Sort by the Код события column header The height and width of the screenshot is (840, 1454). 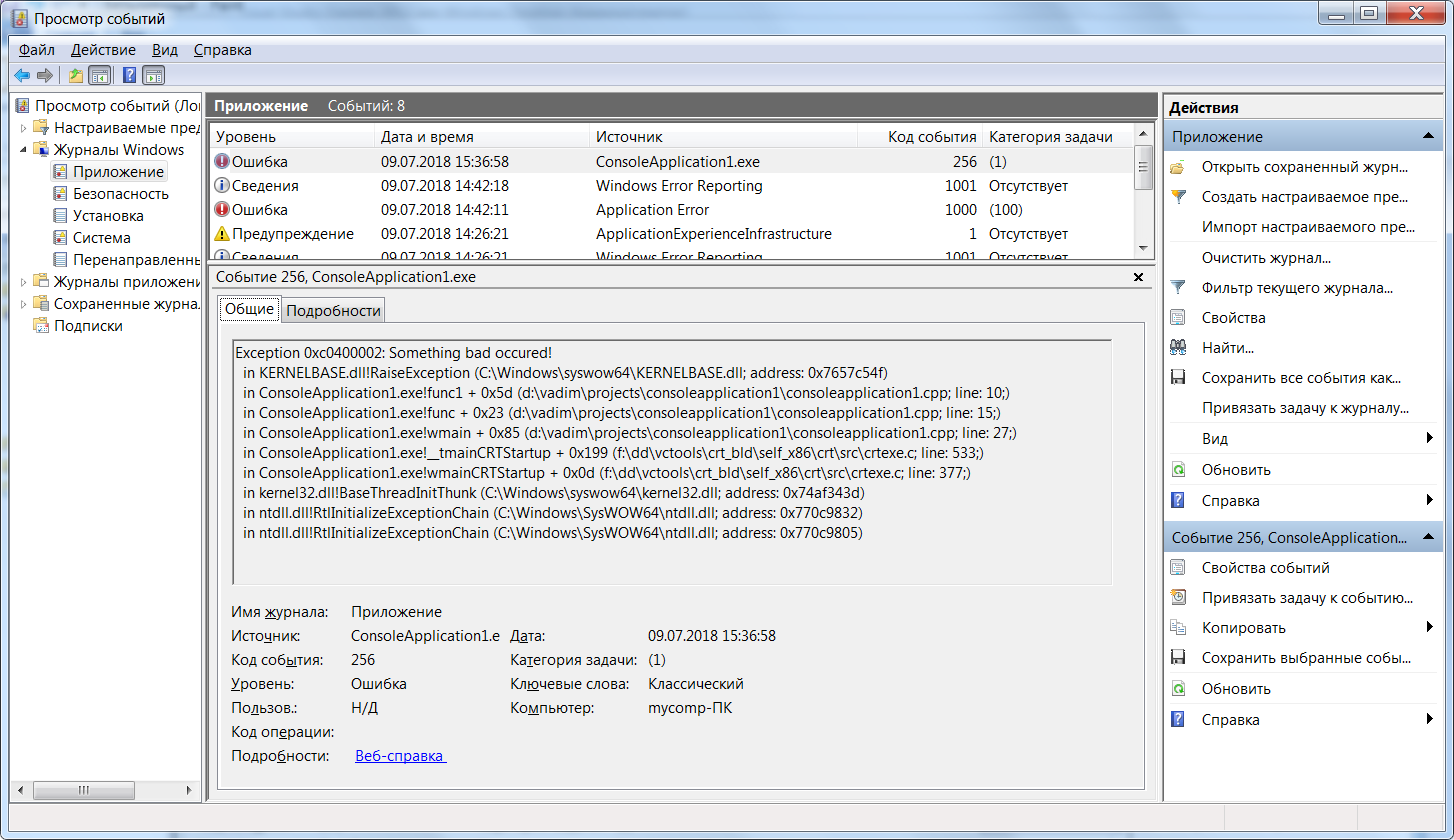coord(919,137)
